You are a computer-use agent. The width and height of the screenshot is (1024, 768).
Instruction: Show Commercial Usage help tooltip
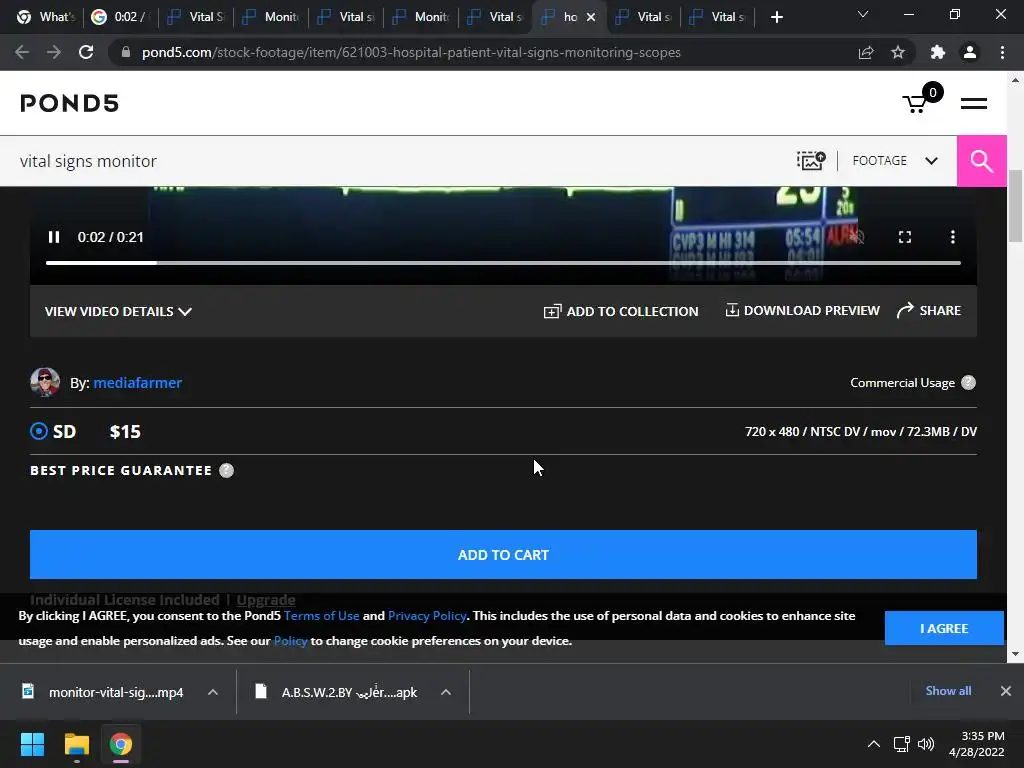[968, 383]
